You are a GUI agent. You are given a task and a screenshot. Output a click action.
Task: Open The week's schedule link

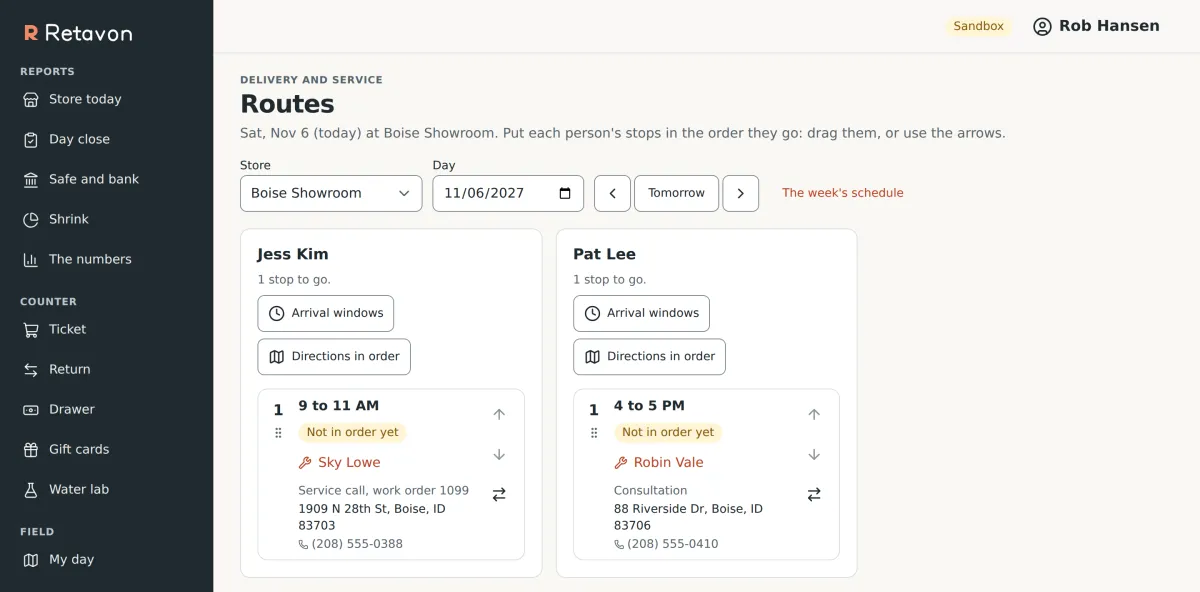point(843,193)
